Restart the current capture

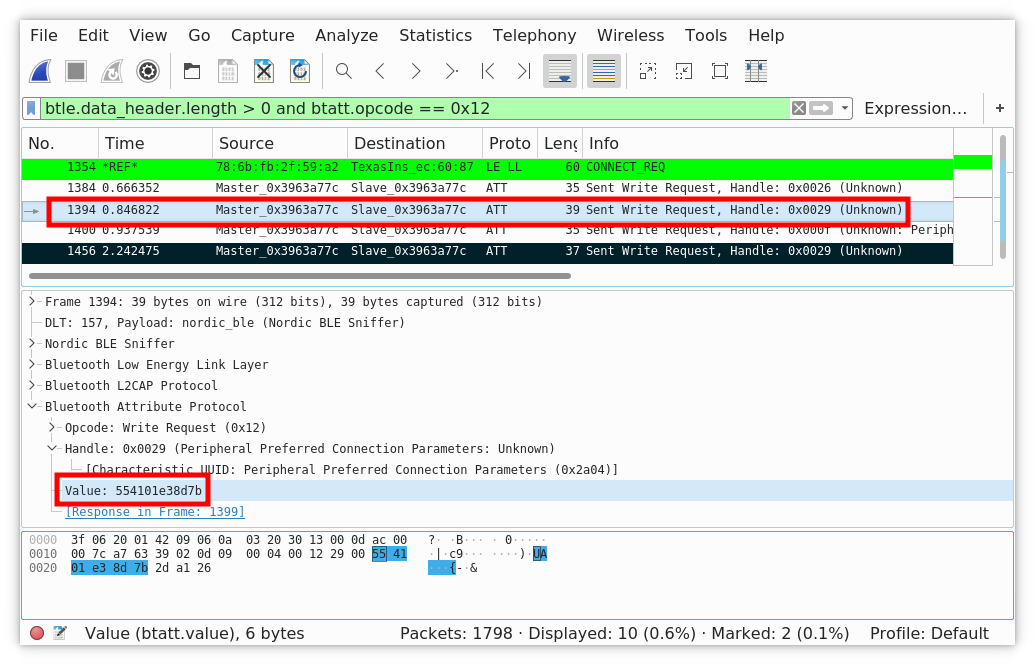111,70
